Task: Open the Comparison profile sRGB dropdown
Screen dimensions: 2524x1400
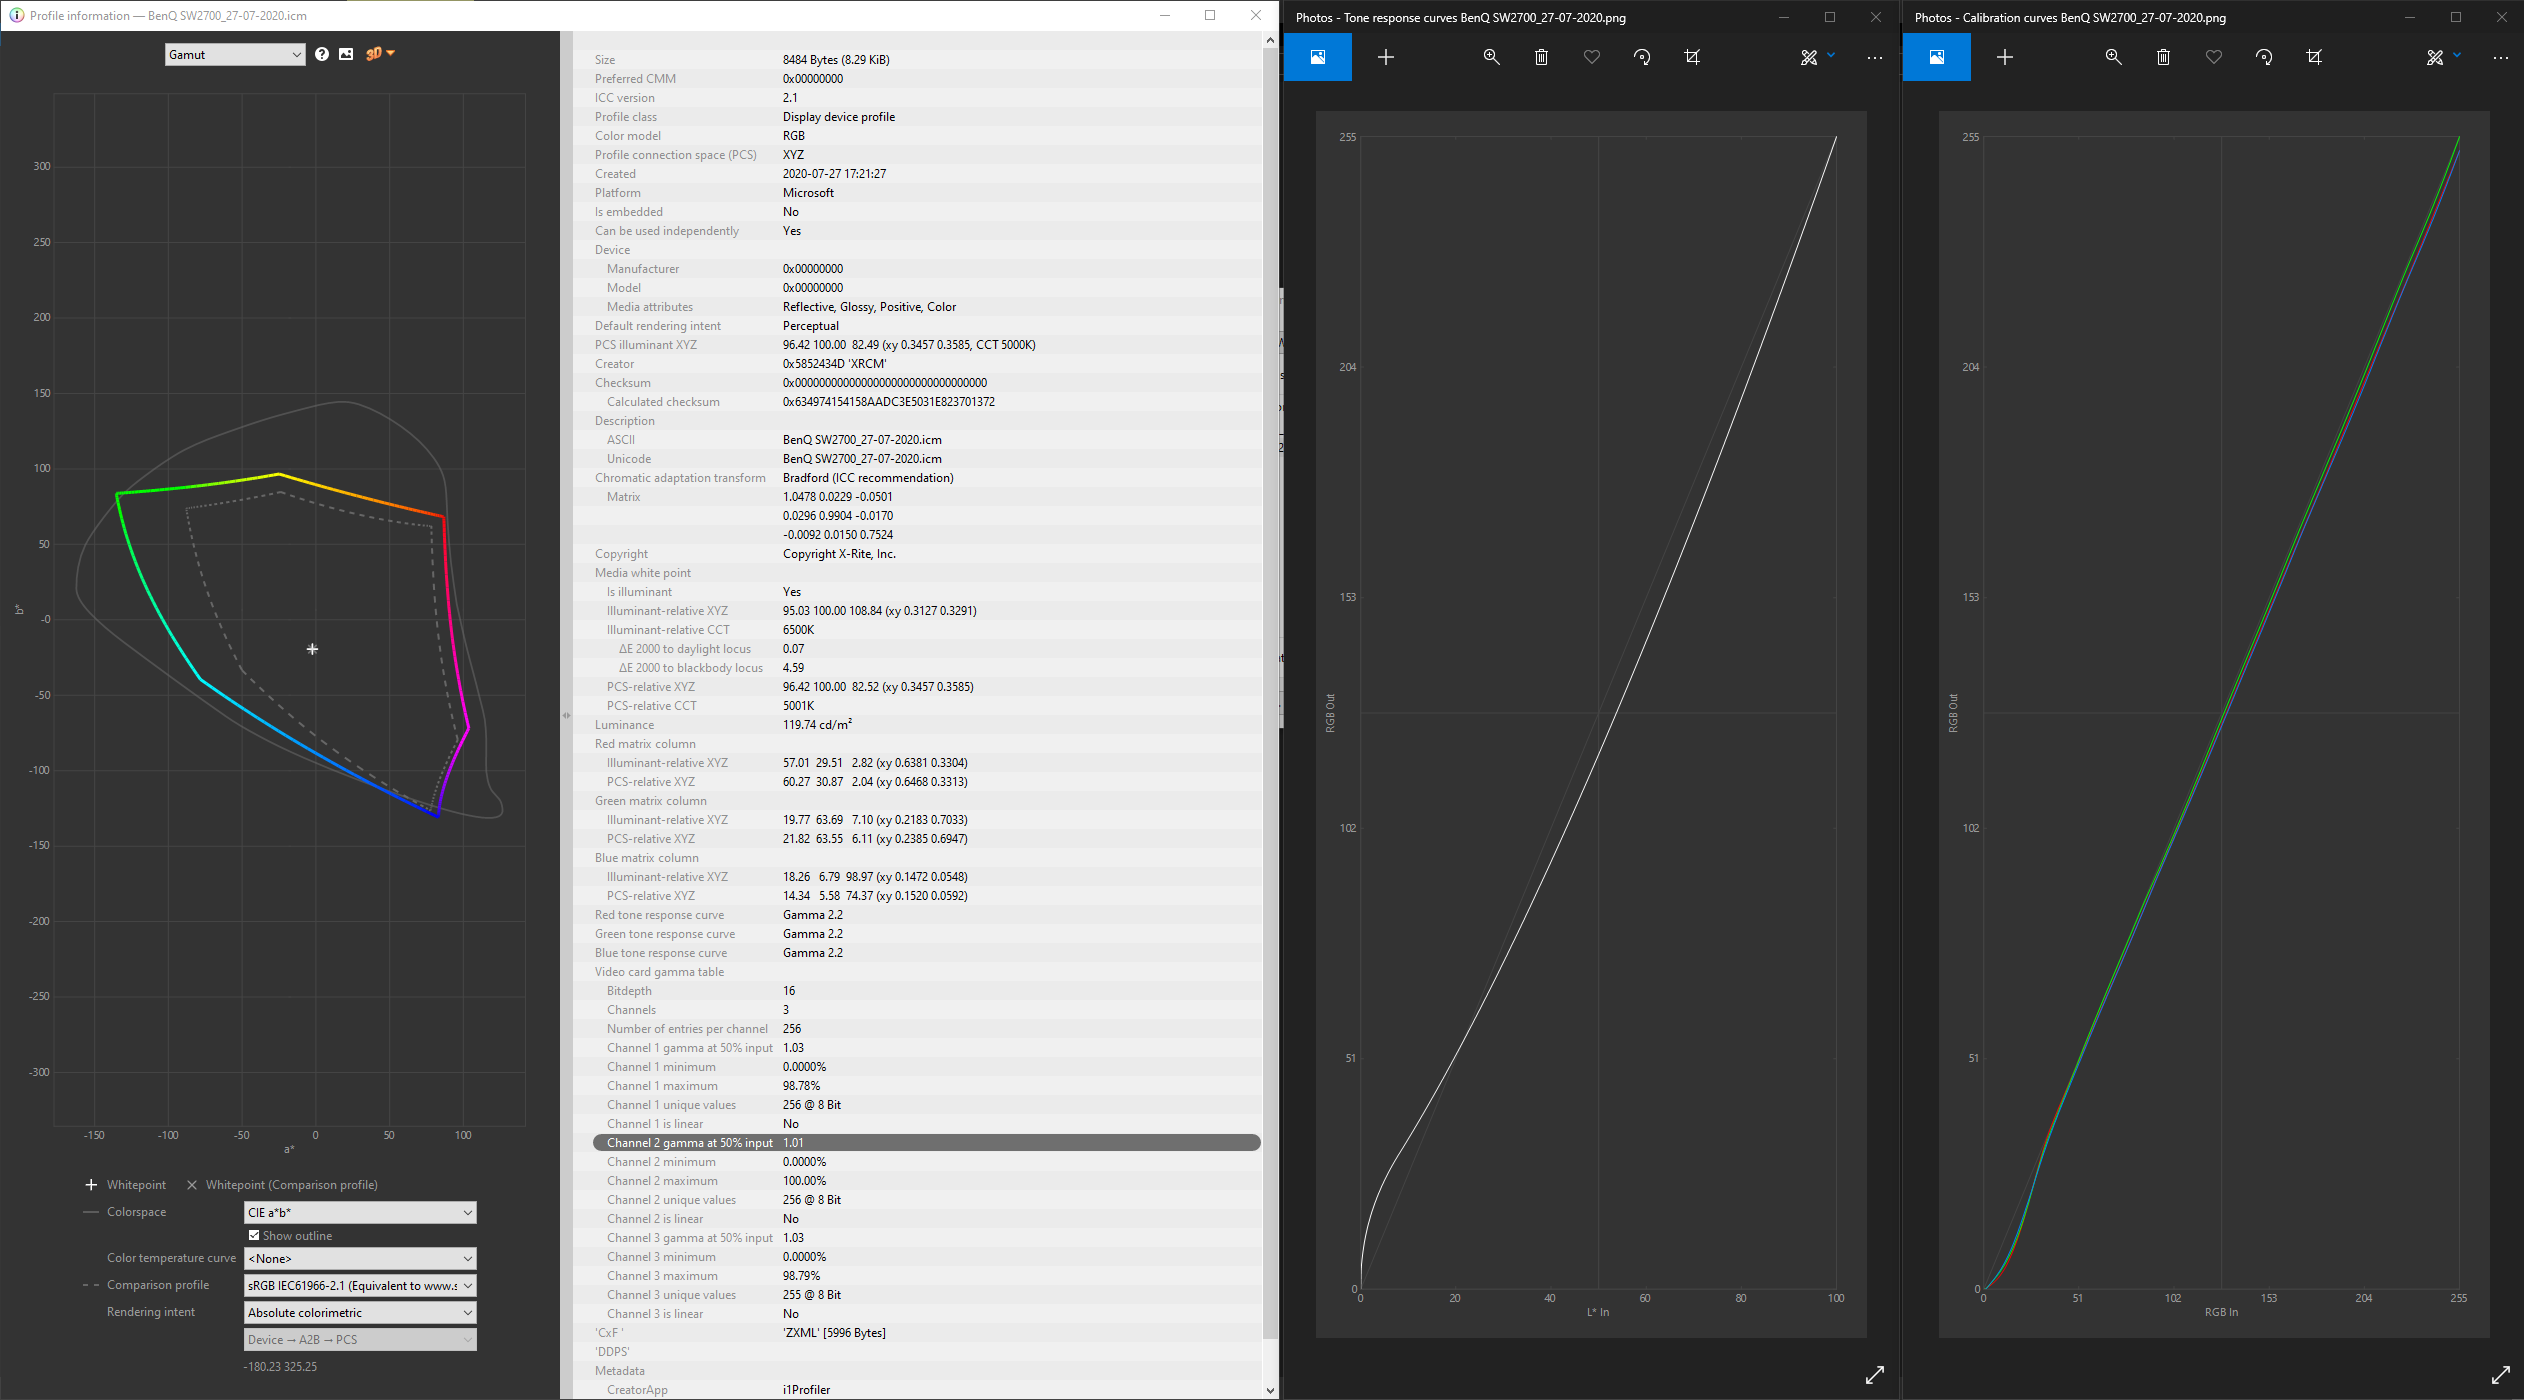Action: (x=360, y=1286)
